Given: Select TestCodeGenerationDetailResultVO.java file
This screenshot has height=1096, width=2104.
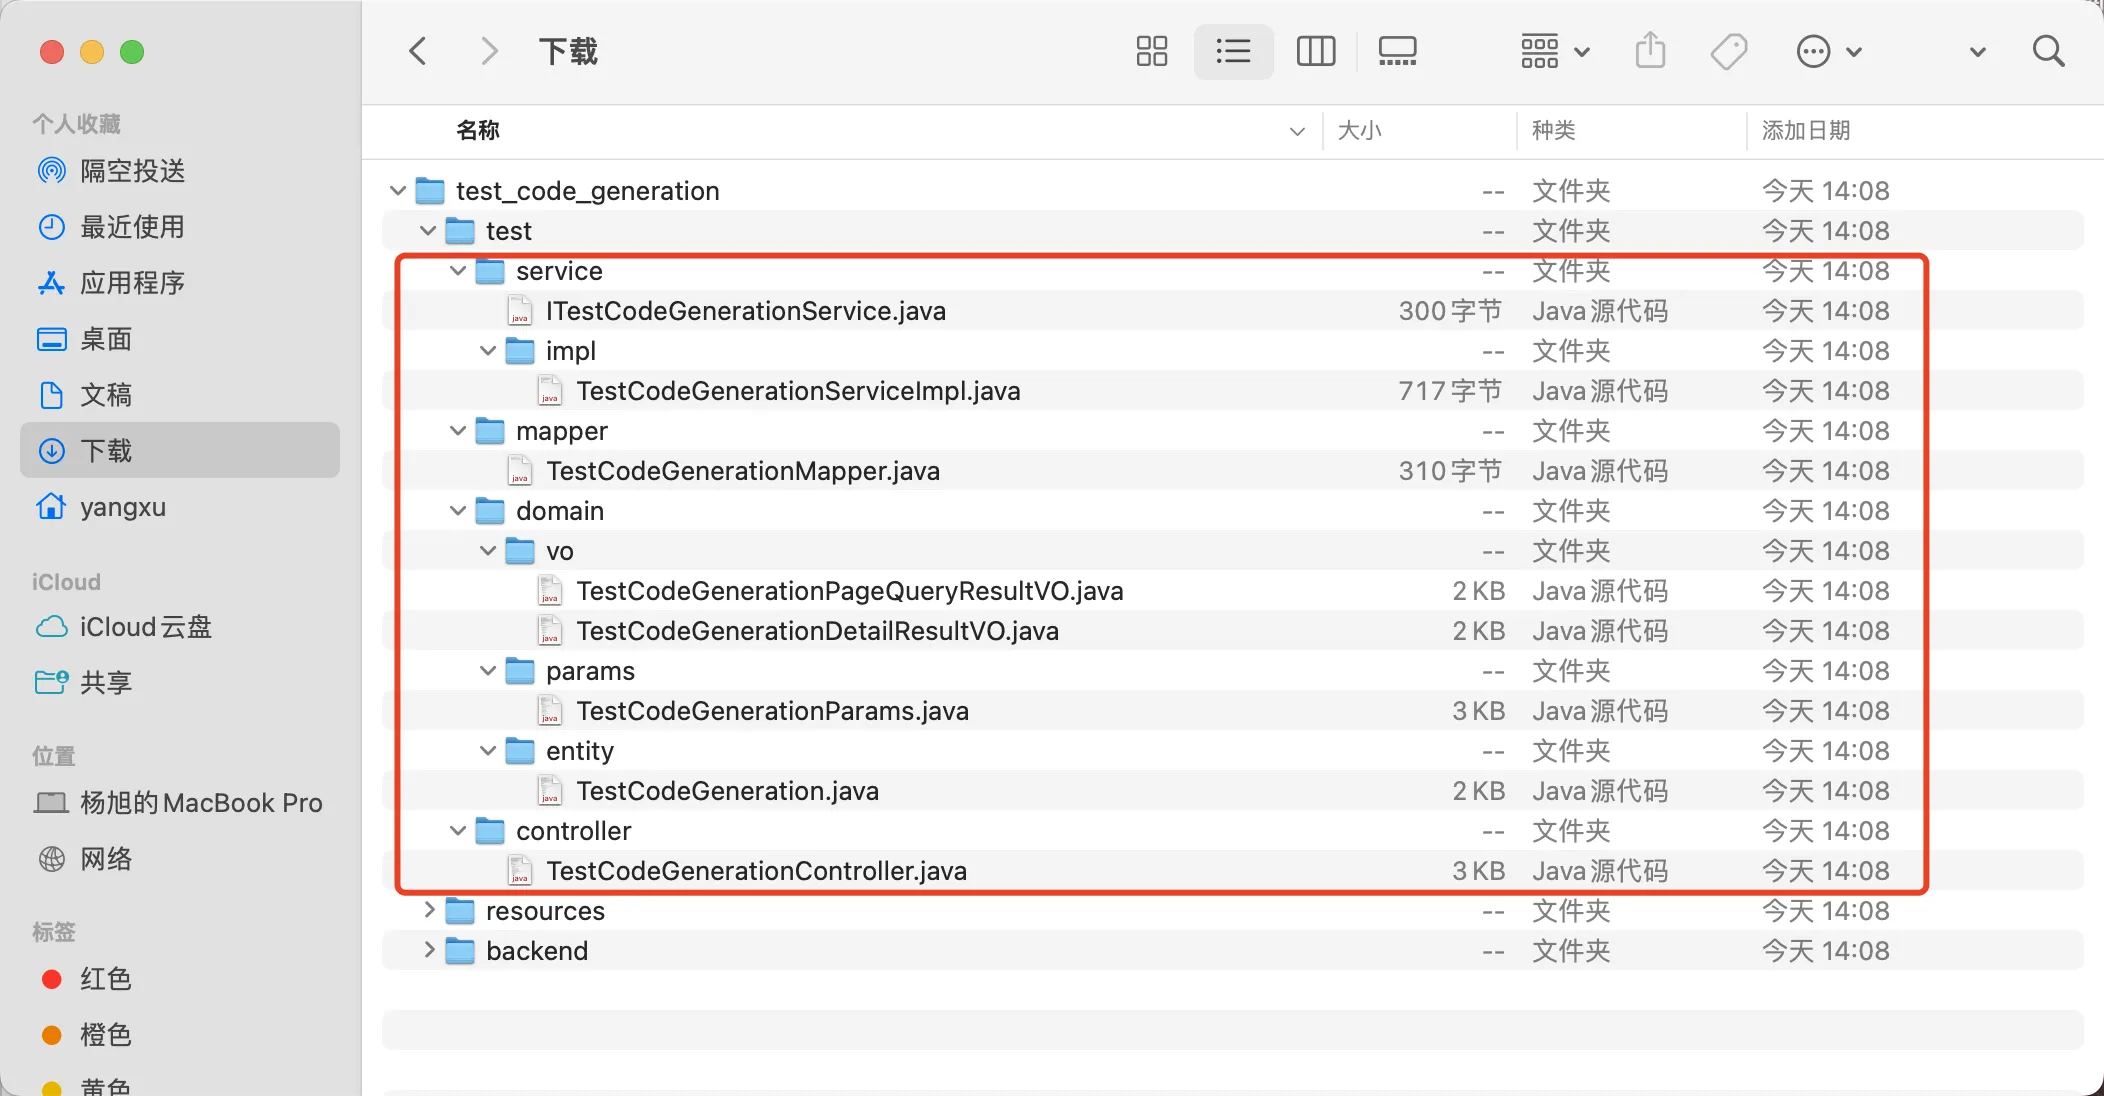Looking at the screenshot, I should click(1233, 630).
